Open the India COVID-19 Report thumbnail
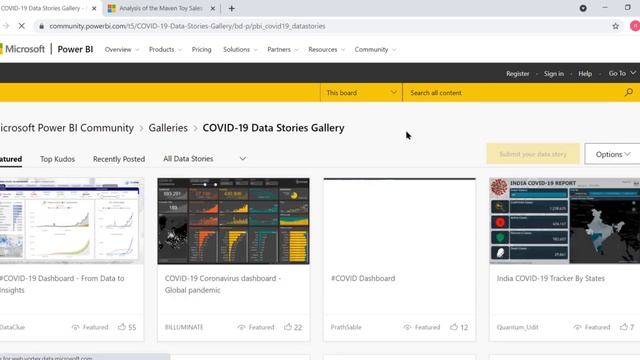640x360 pixels. pyautogui.click(x=564, y=221)
